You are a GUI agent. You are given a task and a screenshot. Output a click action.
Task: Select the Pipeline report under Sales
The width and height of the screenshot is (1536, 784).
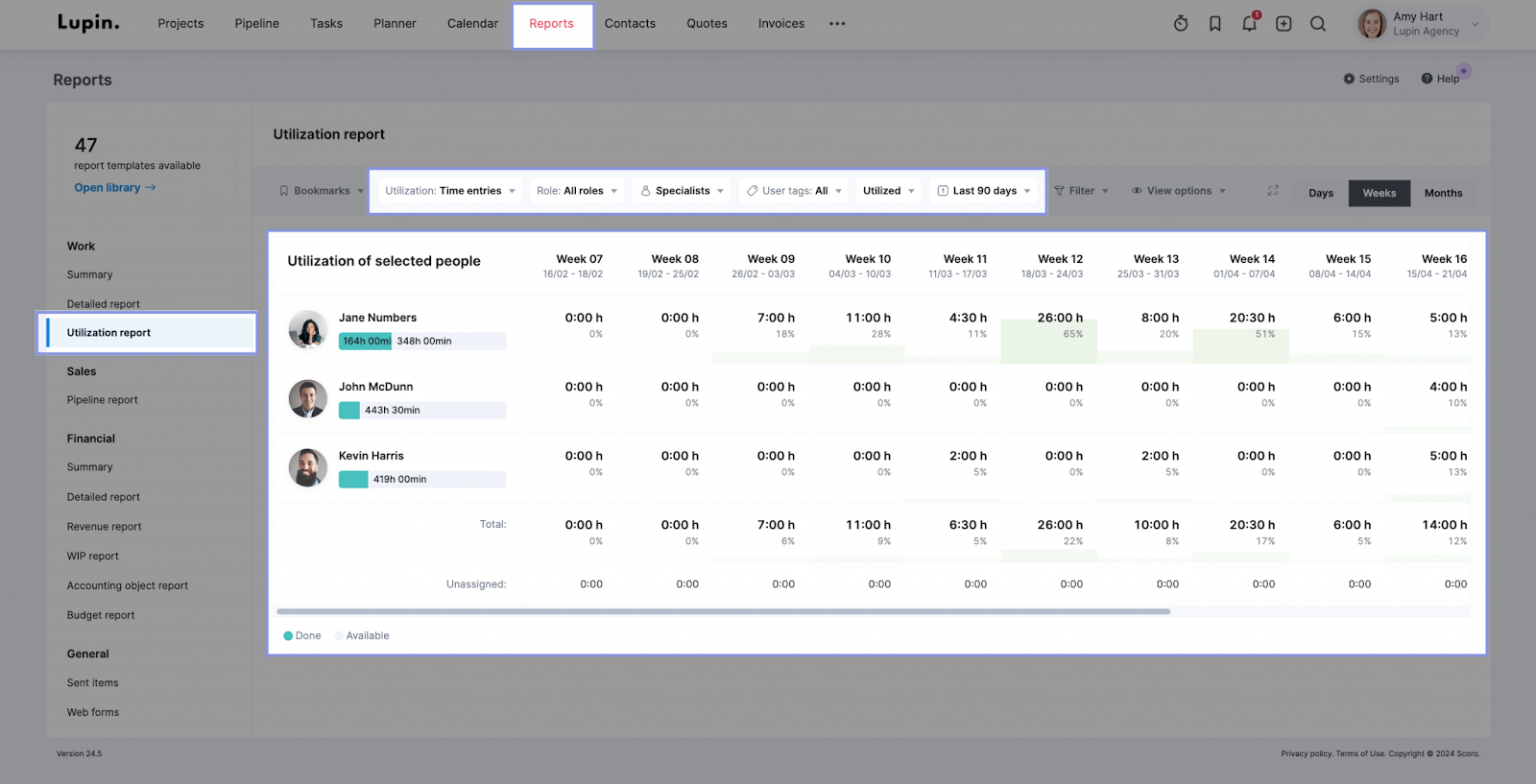[105, 399]
